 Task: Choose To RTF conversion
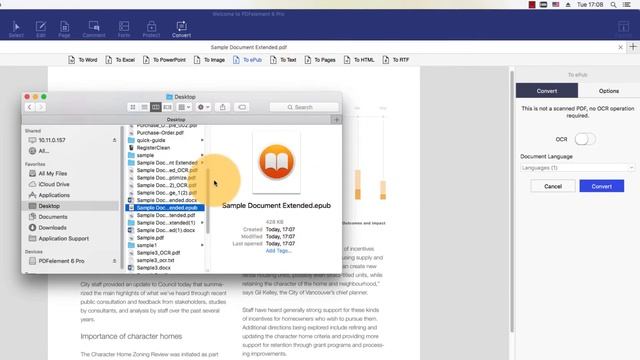[x=396, y=60]
